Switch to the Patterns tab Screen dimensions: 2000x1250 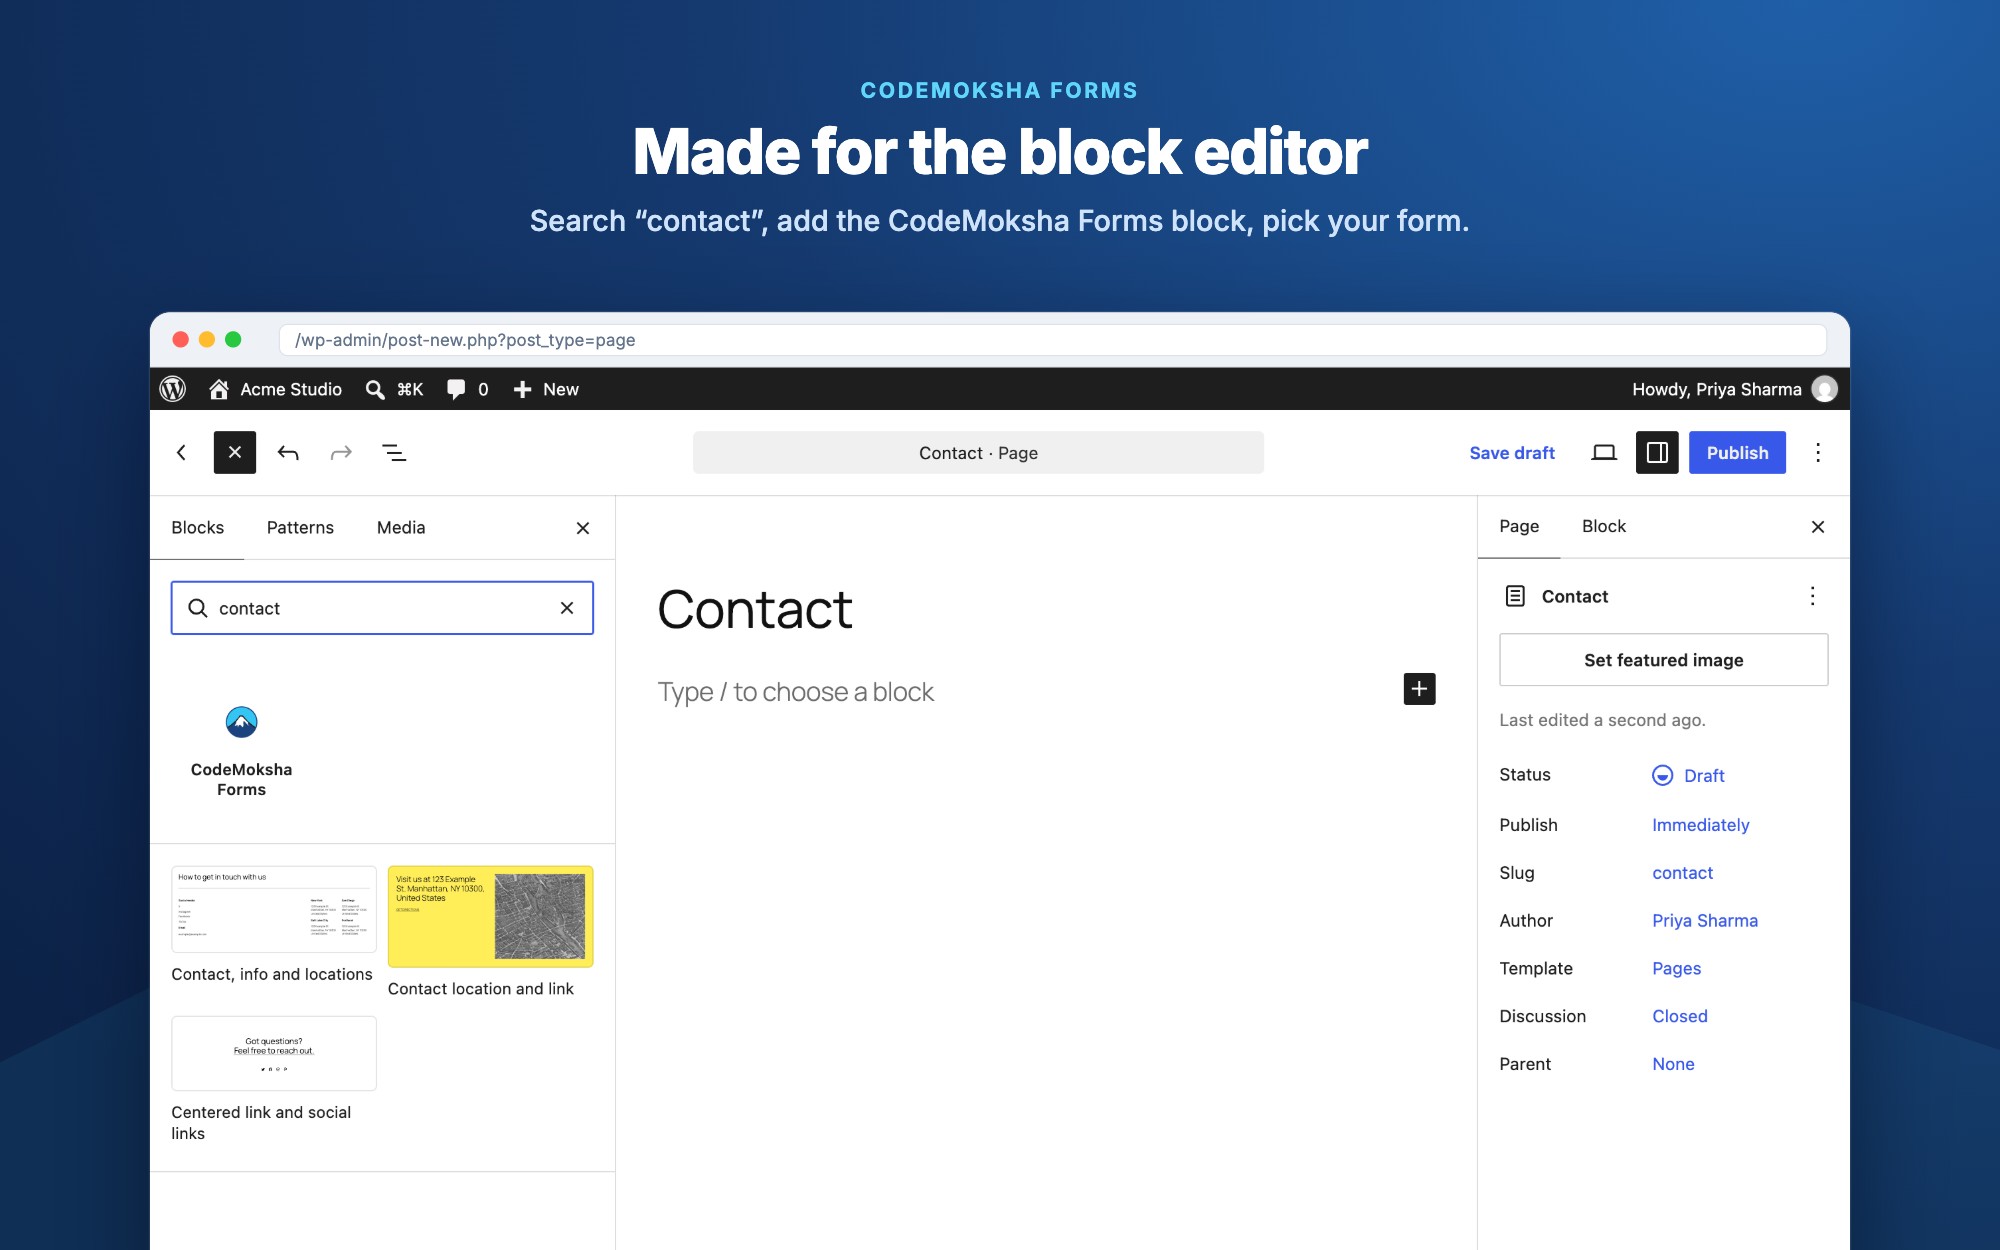pos(300,528)
